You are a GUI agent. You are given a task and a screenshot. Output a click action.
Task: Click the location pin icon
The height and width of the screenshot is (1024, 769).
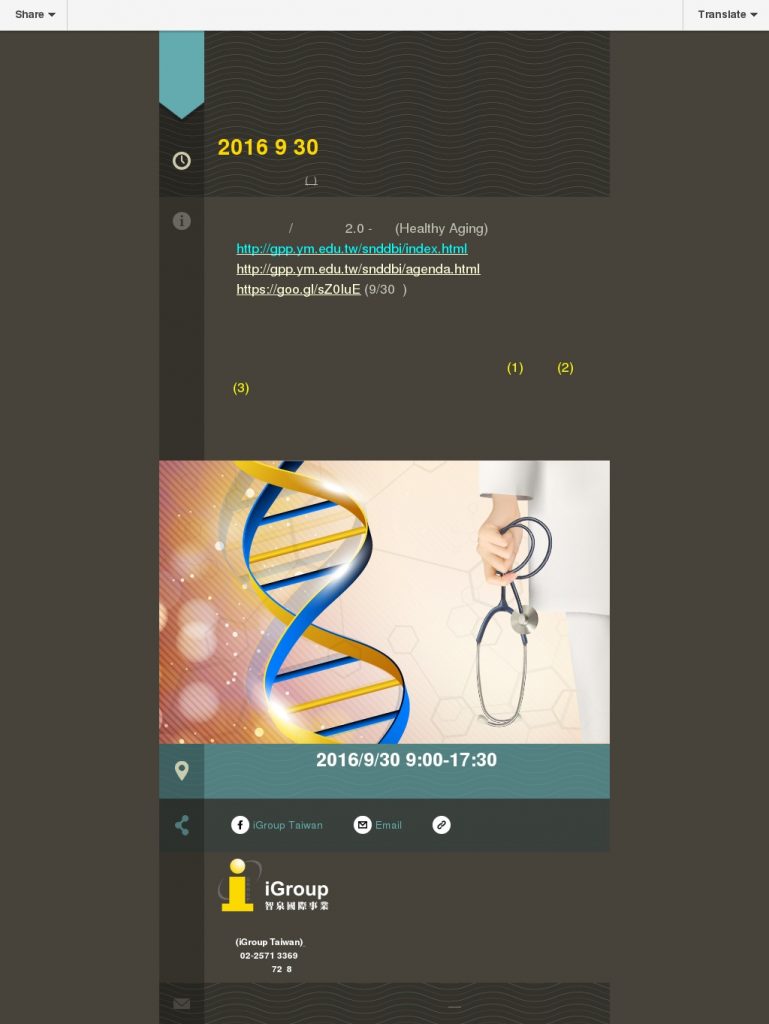pyautogui.click(x=181, y=771)
